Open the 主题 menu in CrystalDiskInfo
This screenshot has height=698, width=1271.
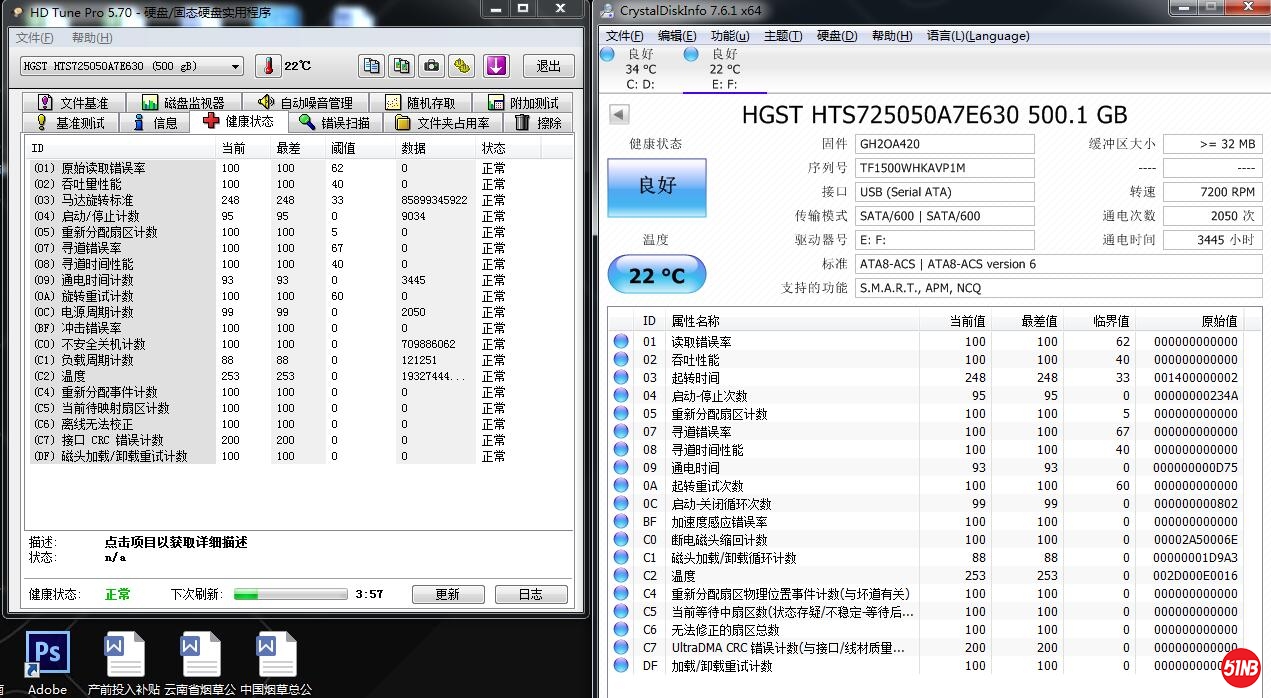tap(782, 36)
